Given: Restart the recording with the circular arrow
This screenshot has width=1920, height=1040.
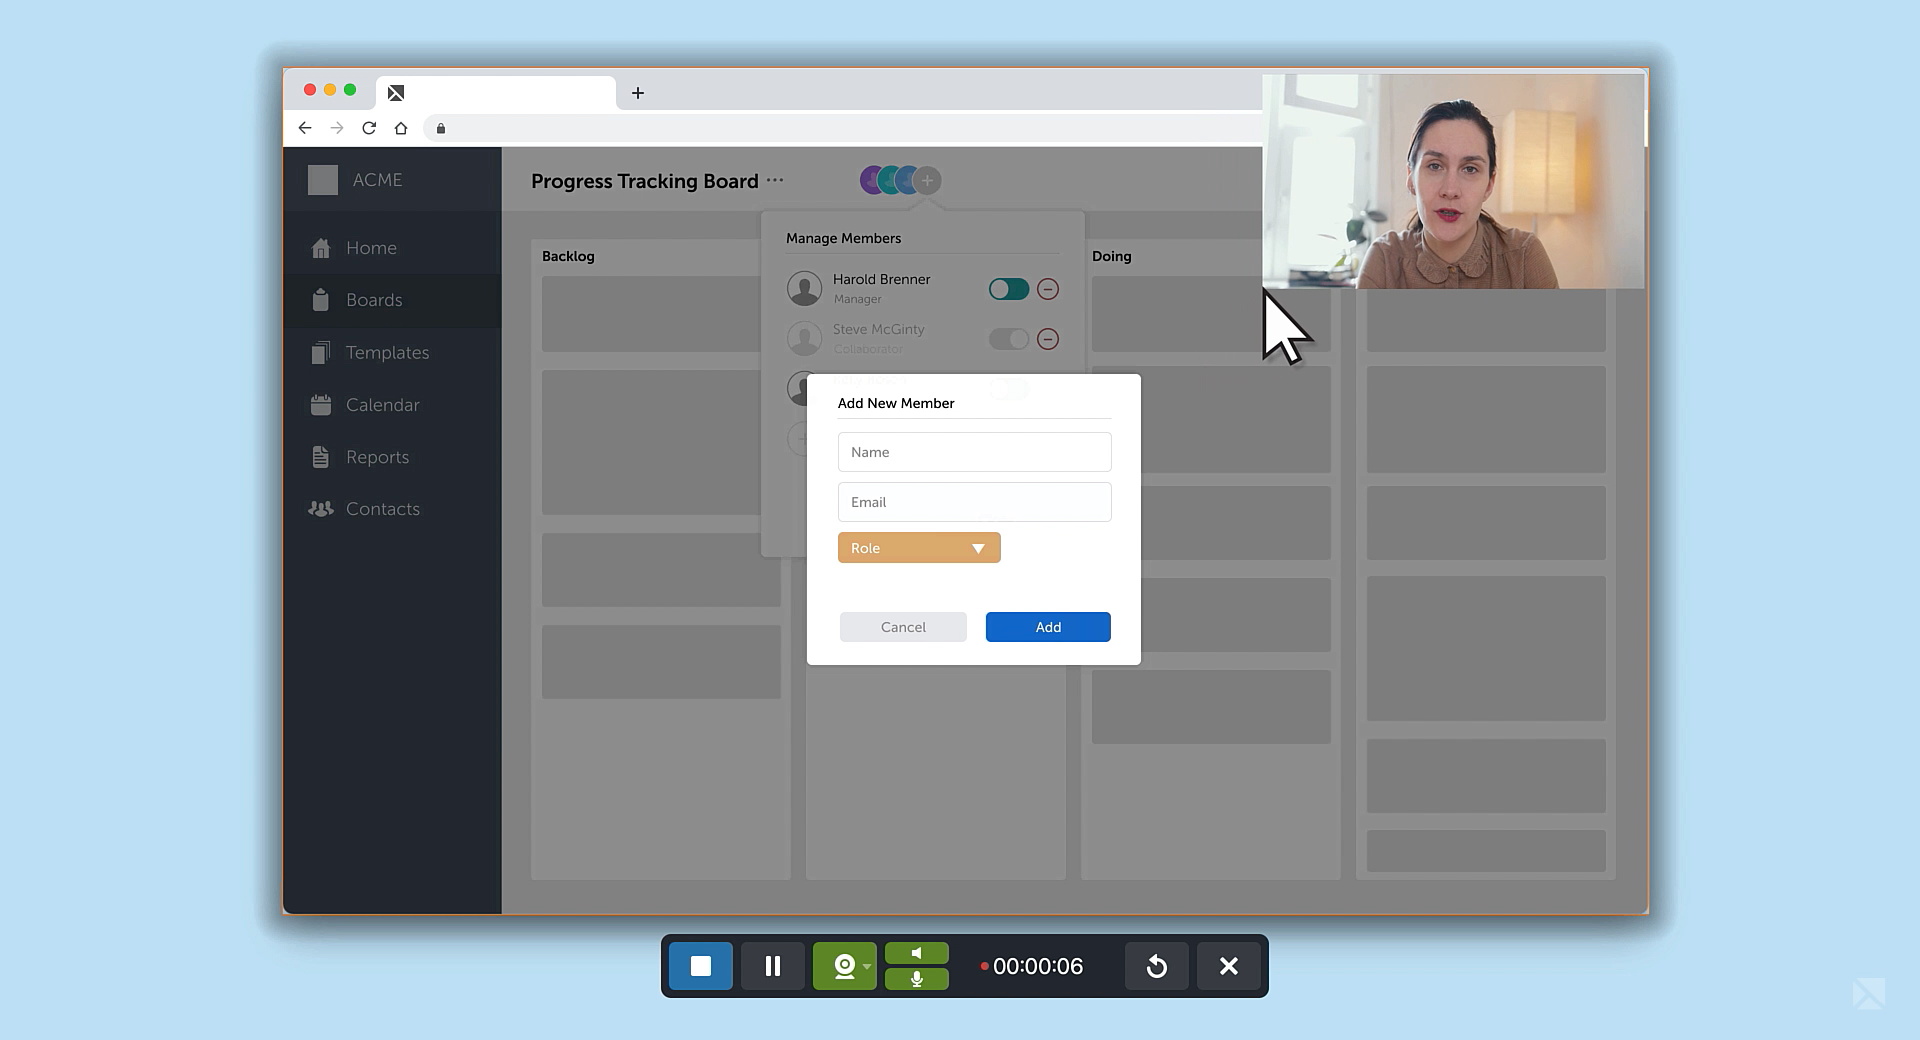Looking at the screenshot, I should 1156,966.
